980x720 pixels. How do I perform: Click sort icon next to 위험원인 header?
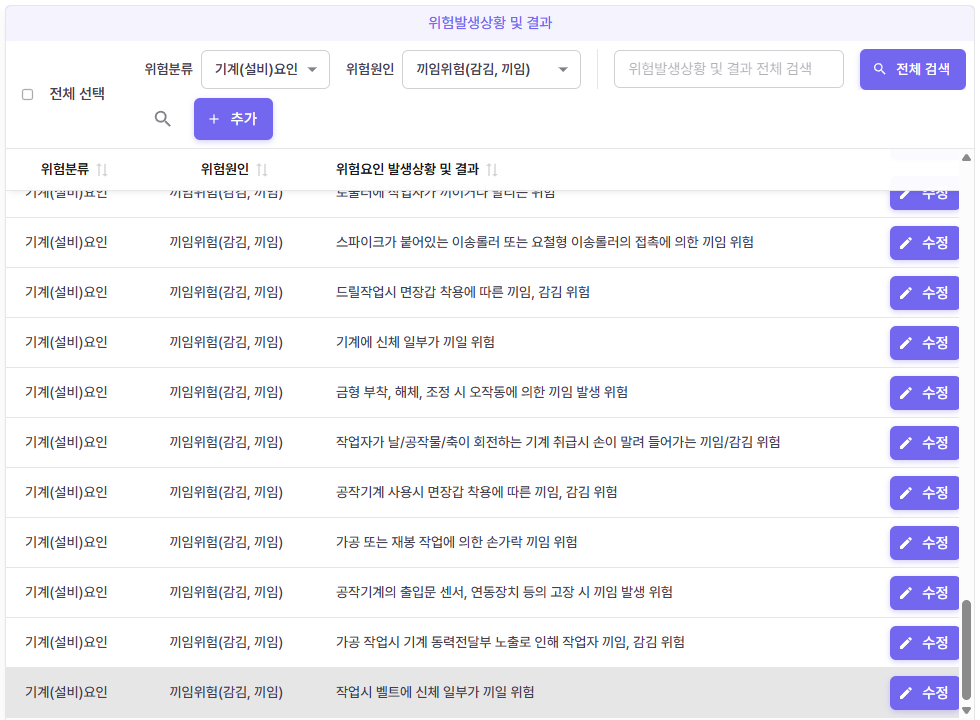(262, 170)
